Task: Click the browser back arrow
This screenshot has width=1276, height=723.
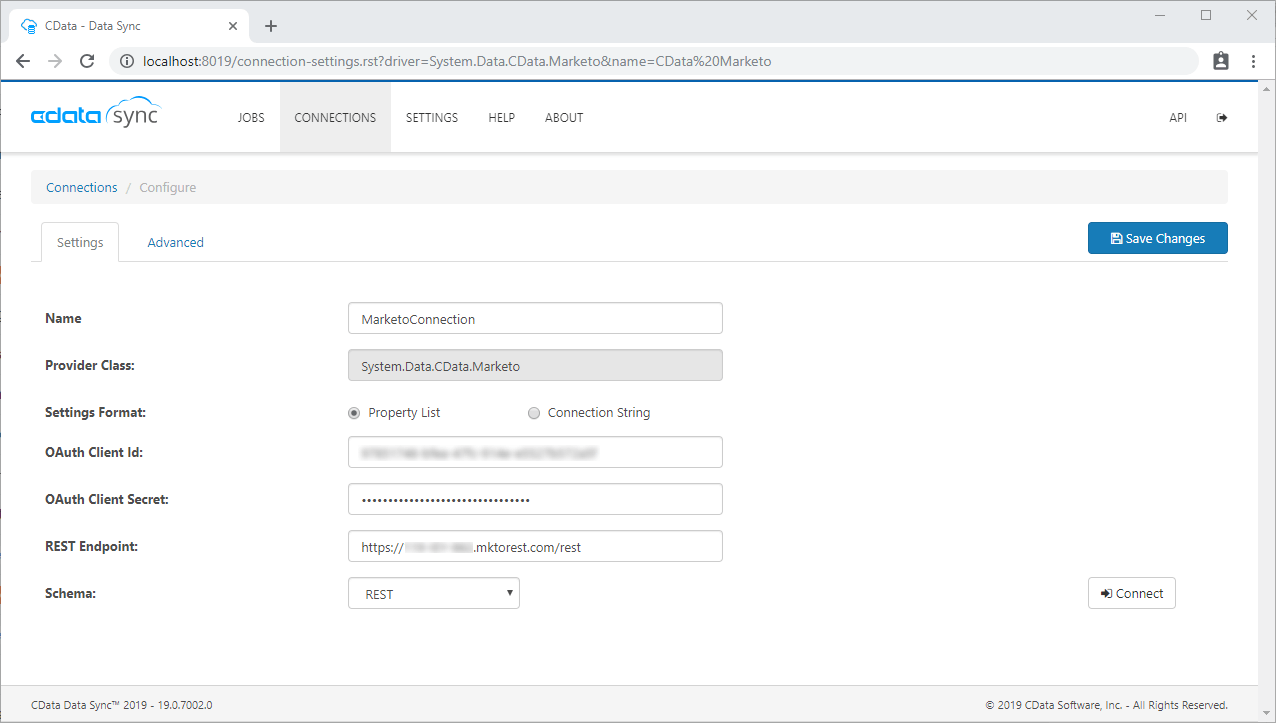Action: point(23,61)
